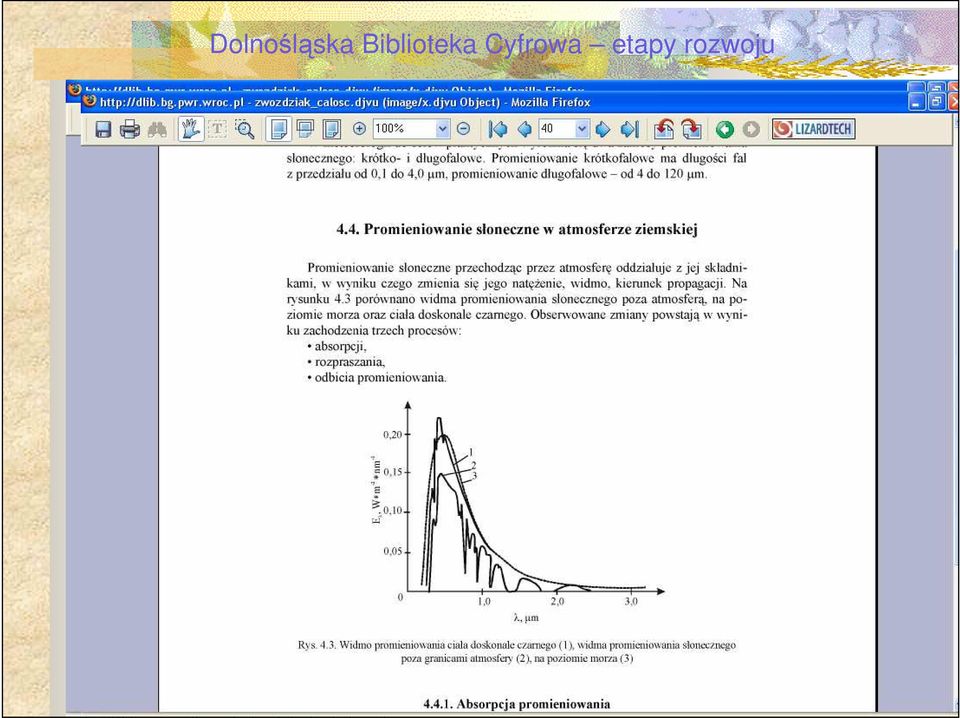Switch to facing pages layout
Screen dimensions: 960x718
click(331, 129)
